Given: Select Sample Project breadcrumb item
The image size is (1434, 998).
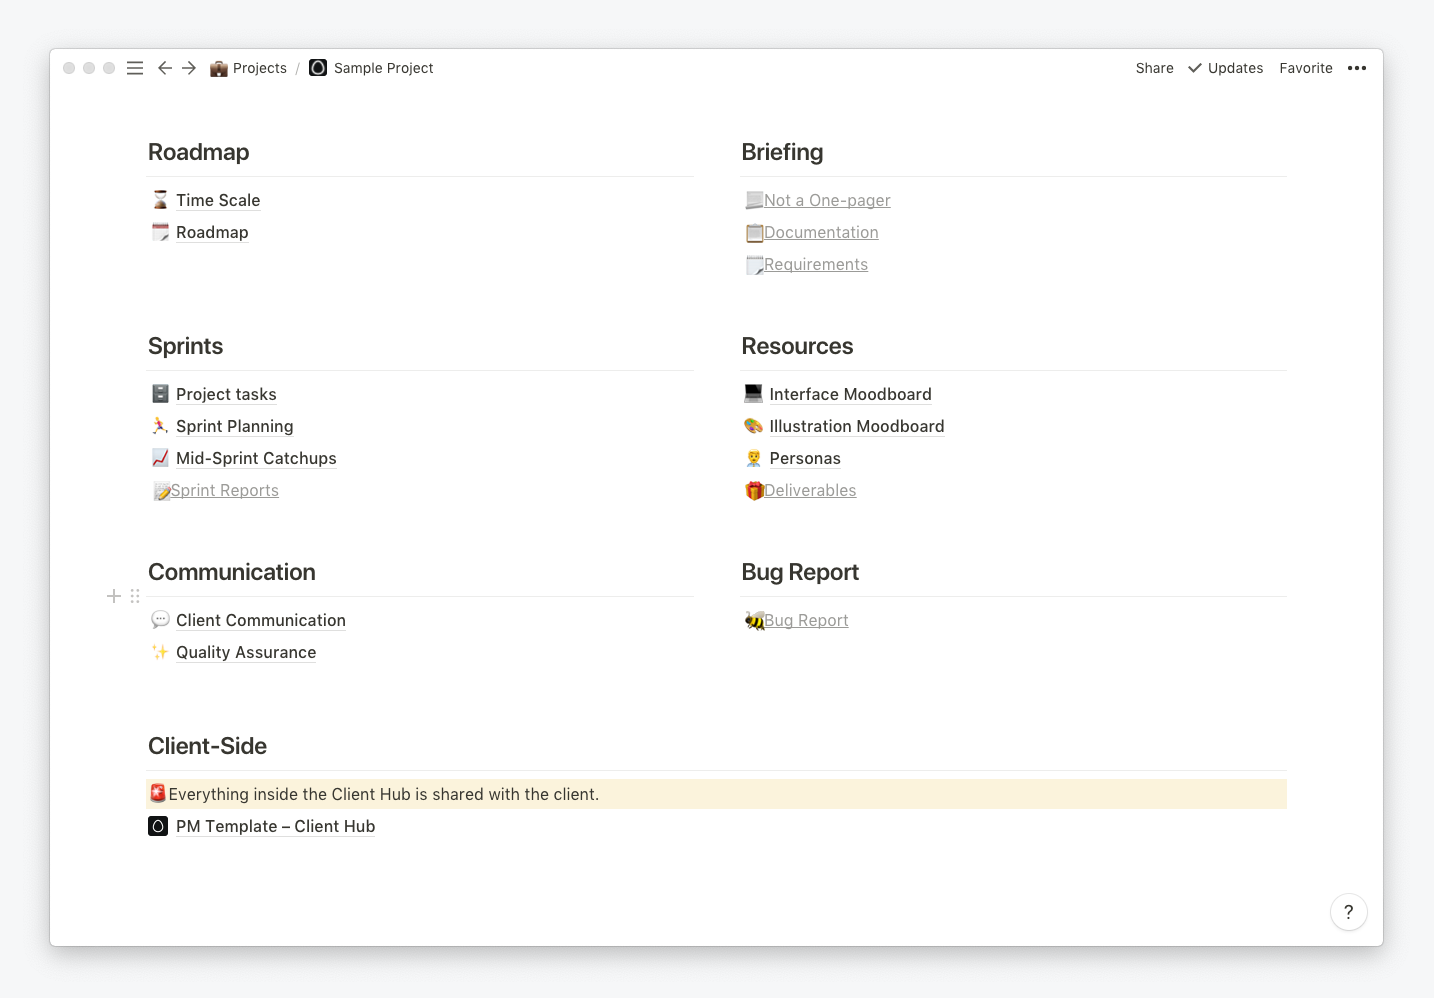Looking at the screenshot, I should click(371, 68).
